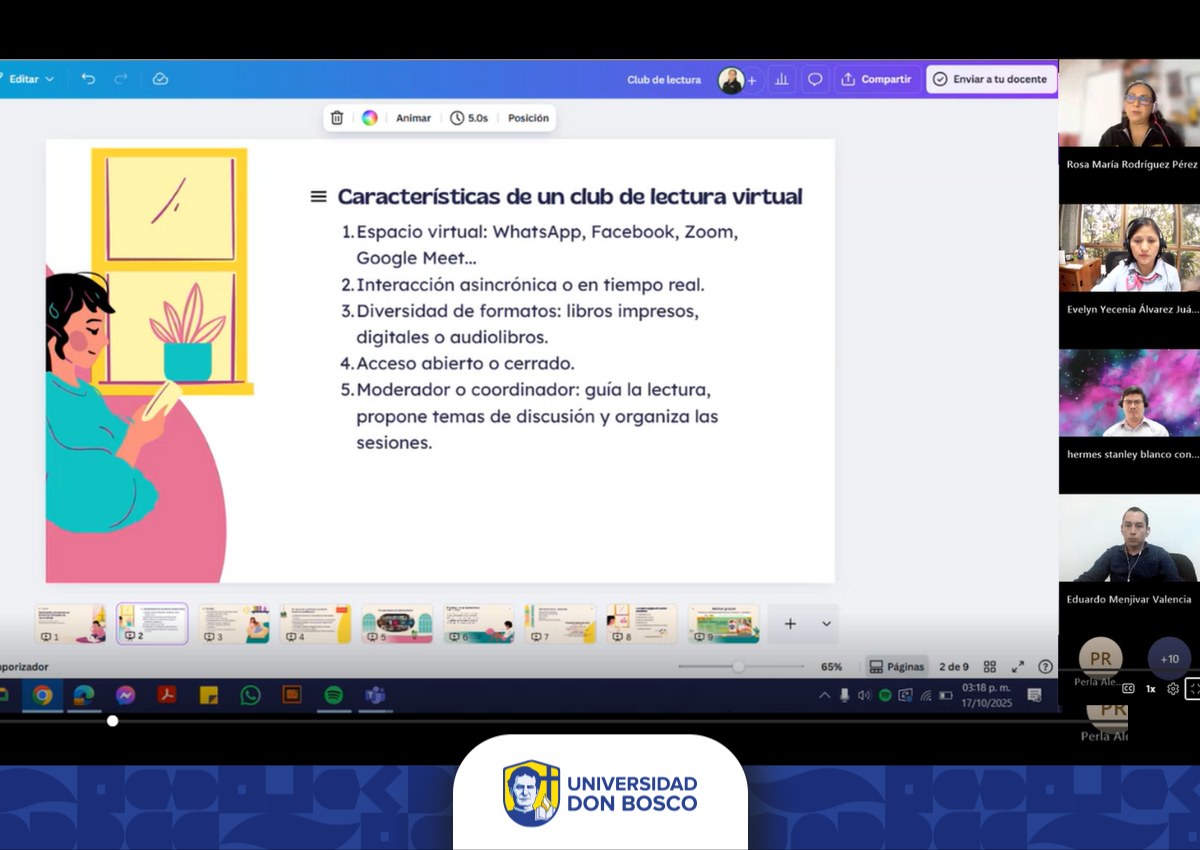The width and height of the screenshot is (1200, 850).
Task: Click the cloud save status icon
Action: (x=160, y=79)
